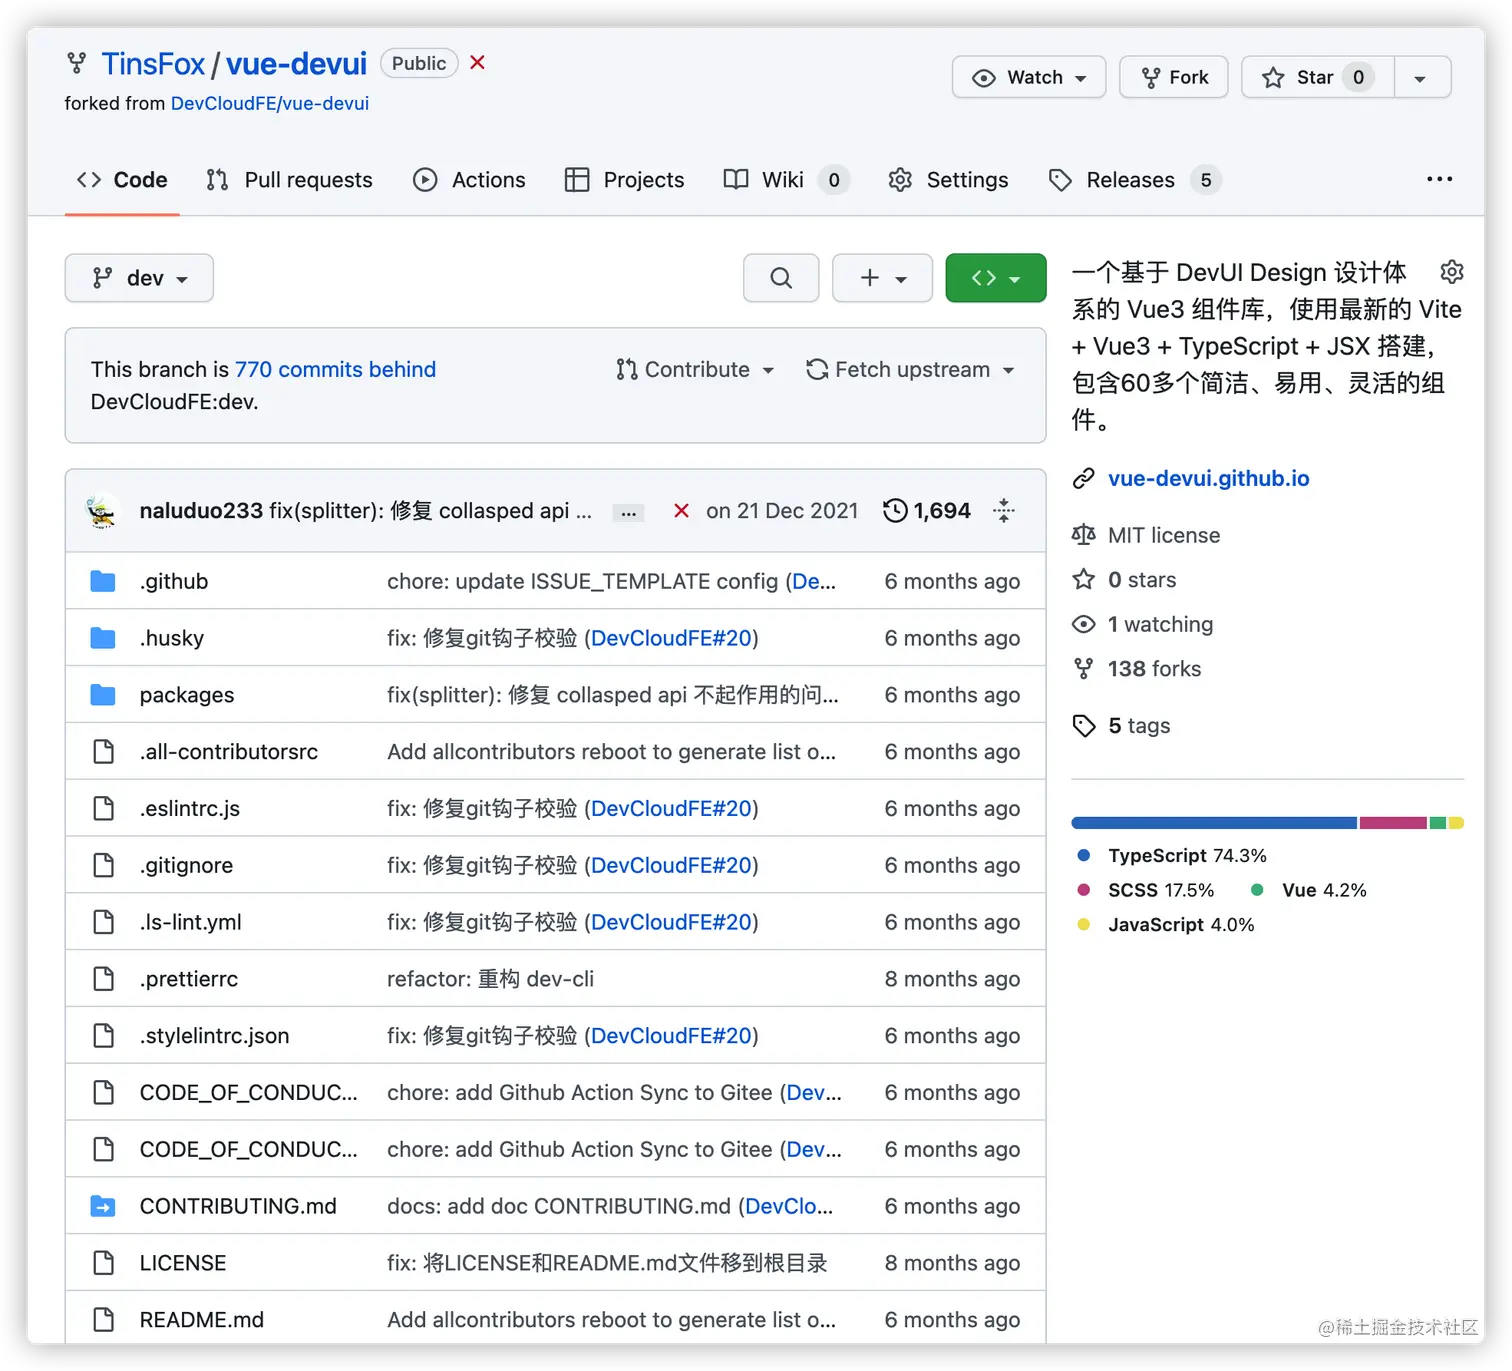The image size is (1512, 1371).
Task: Open the vue-devui repository name link
Action: [x=296, y=64]
